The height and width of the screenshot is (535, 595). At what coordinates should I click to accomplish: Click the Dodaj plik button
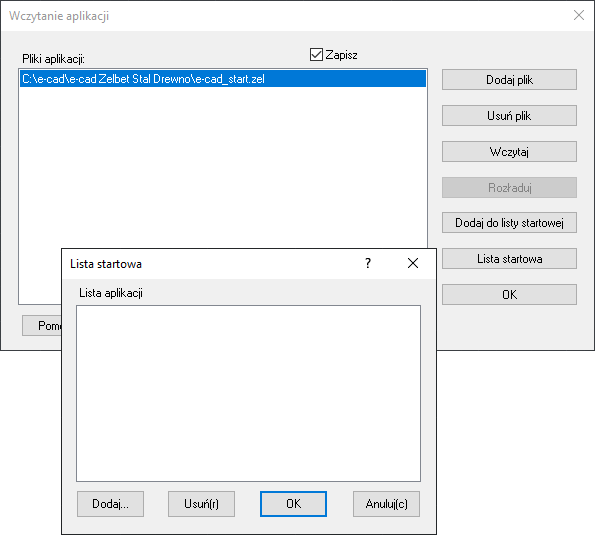point(509,80)
